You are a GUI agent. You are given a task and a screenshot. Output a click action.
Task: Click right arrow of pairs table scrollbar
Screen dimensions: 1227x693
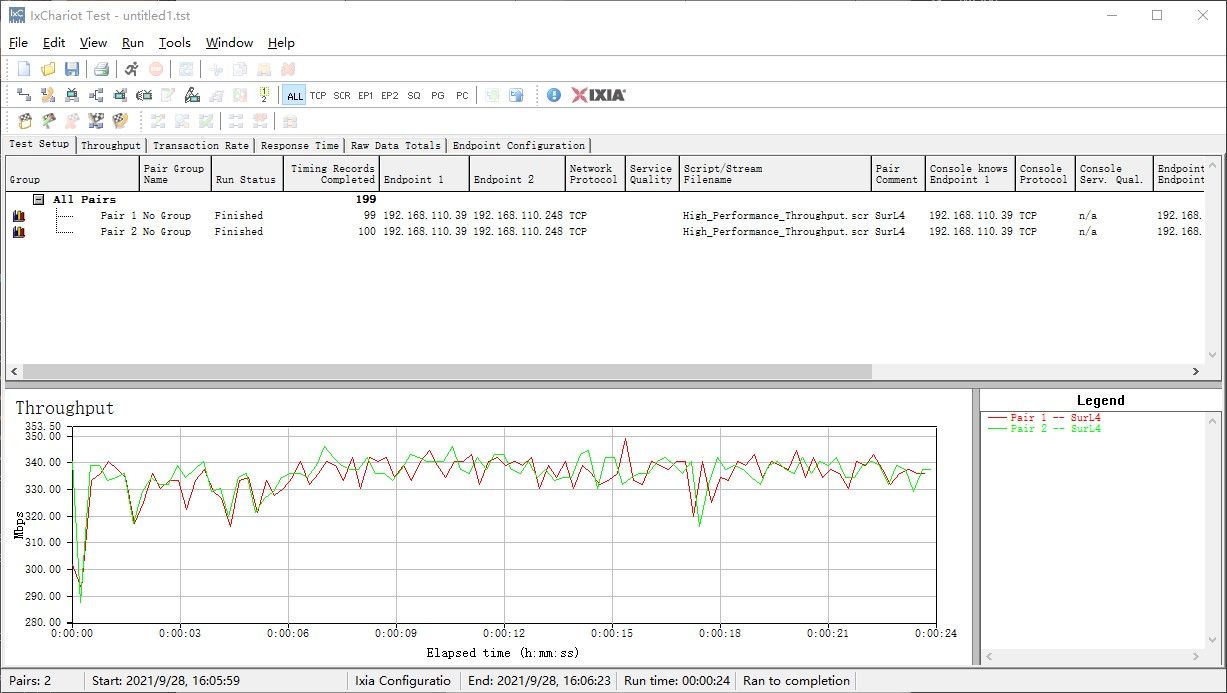1195,371
